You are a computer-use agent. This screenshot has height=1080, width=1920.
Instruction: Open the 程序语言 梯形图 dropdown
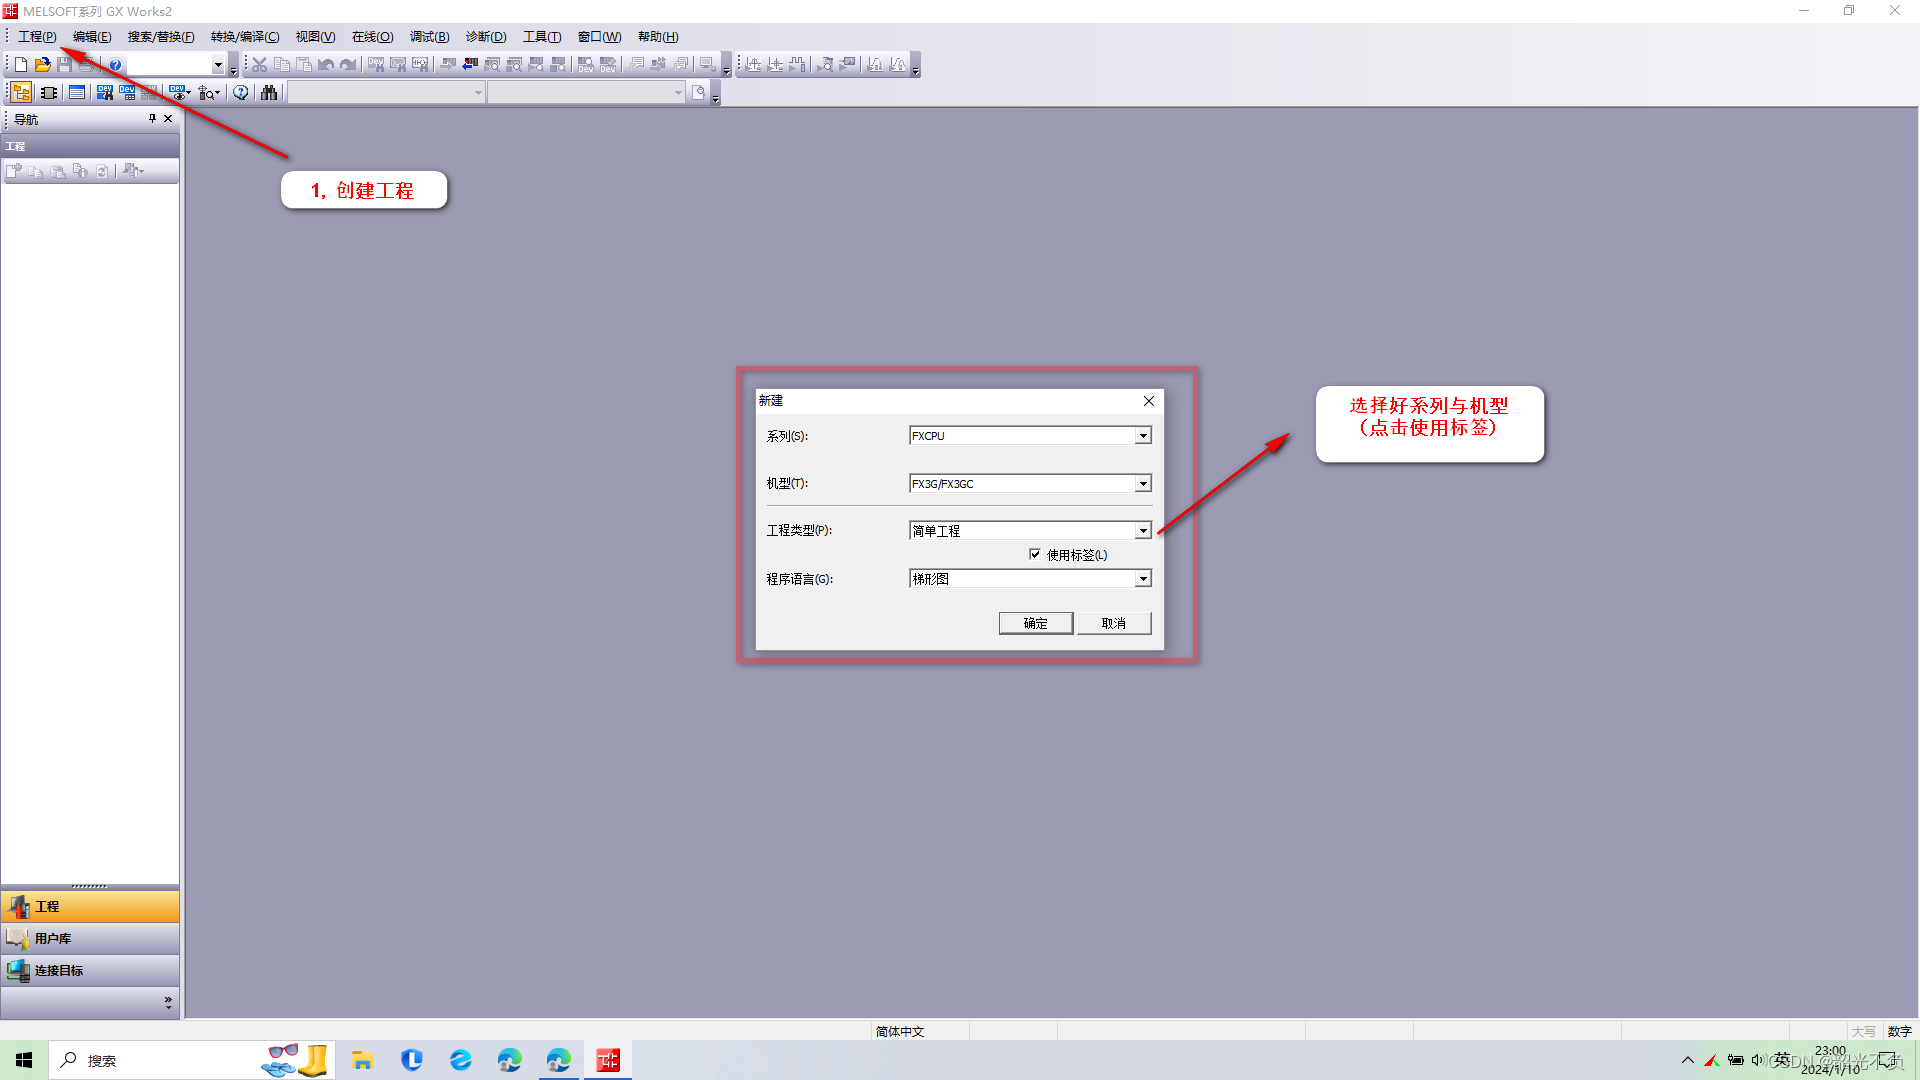(x=1142, y=579)
